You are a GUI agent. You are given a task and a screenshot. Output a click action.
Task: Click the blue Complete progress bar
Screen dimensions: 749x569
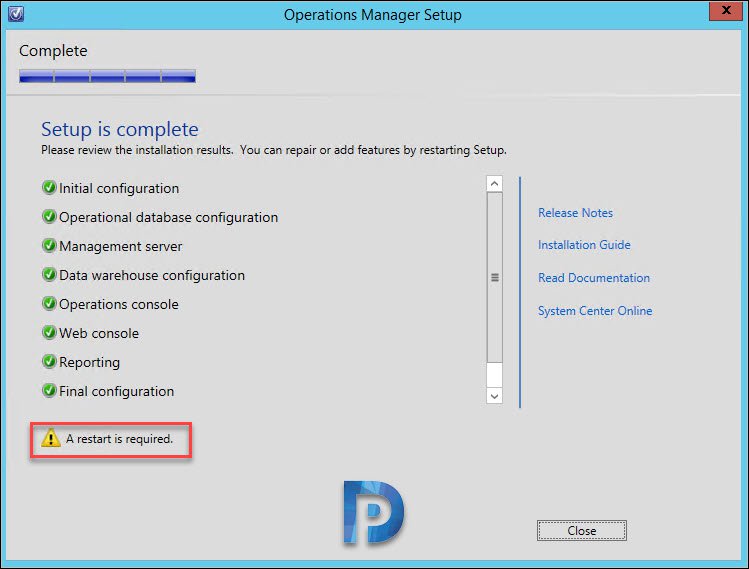click(107, 76)
